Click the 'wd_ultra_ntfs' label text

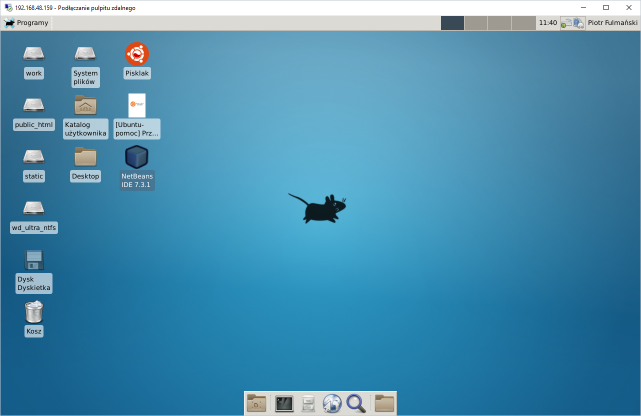click(x=34, y=228)
